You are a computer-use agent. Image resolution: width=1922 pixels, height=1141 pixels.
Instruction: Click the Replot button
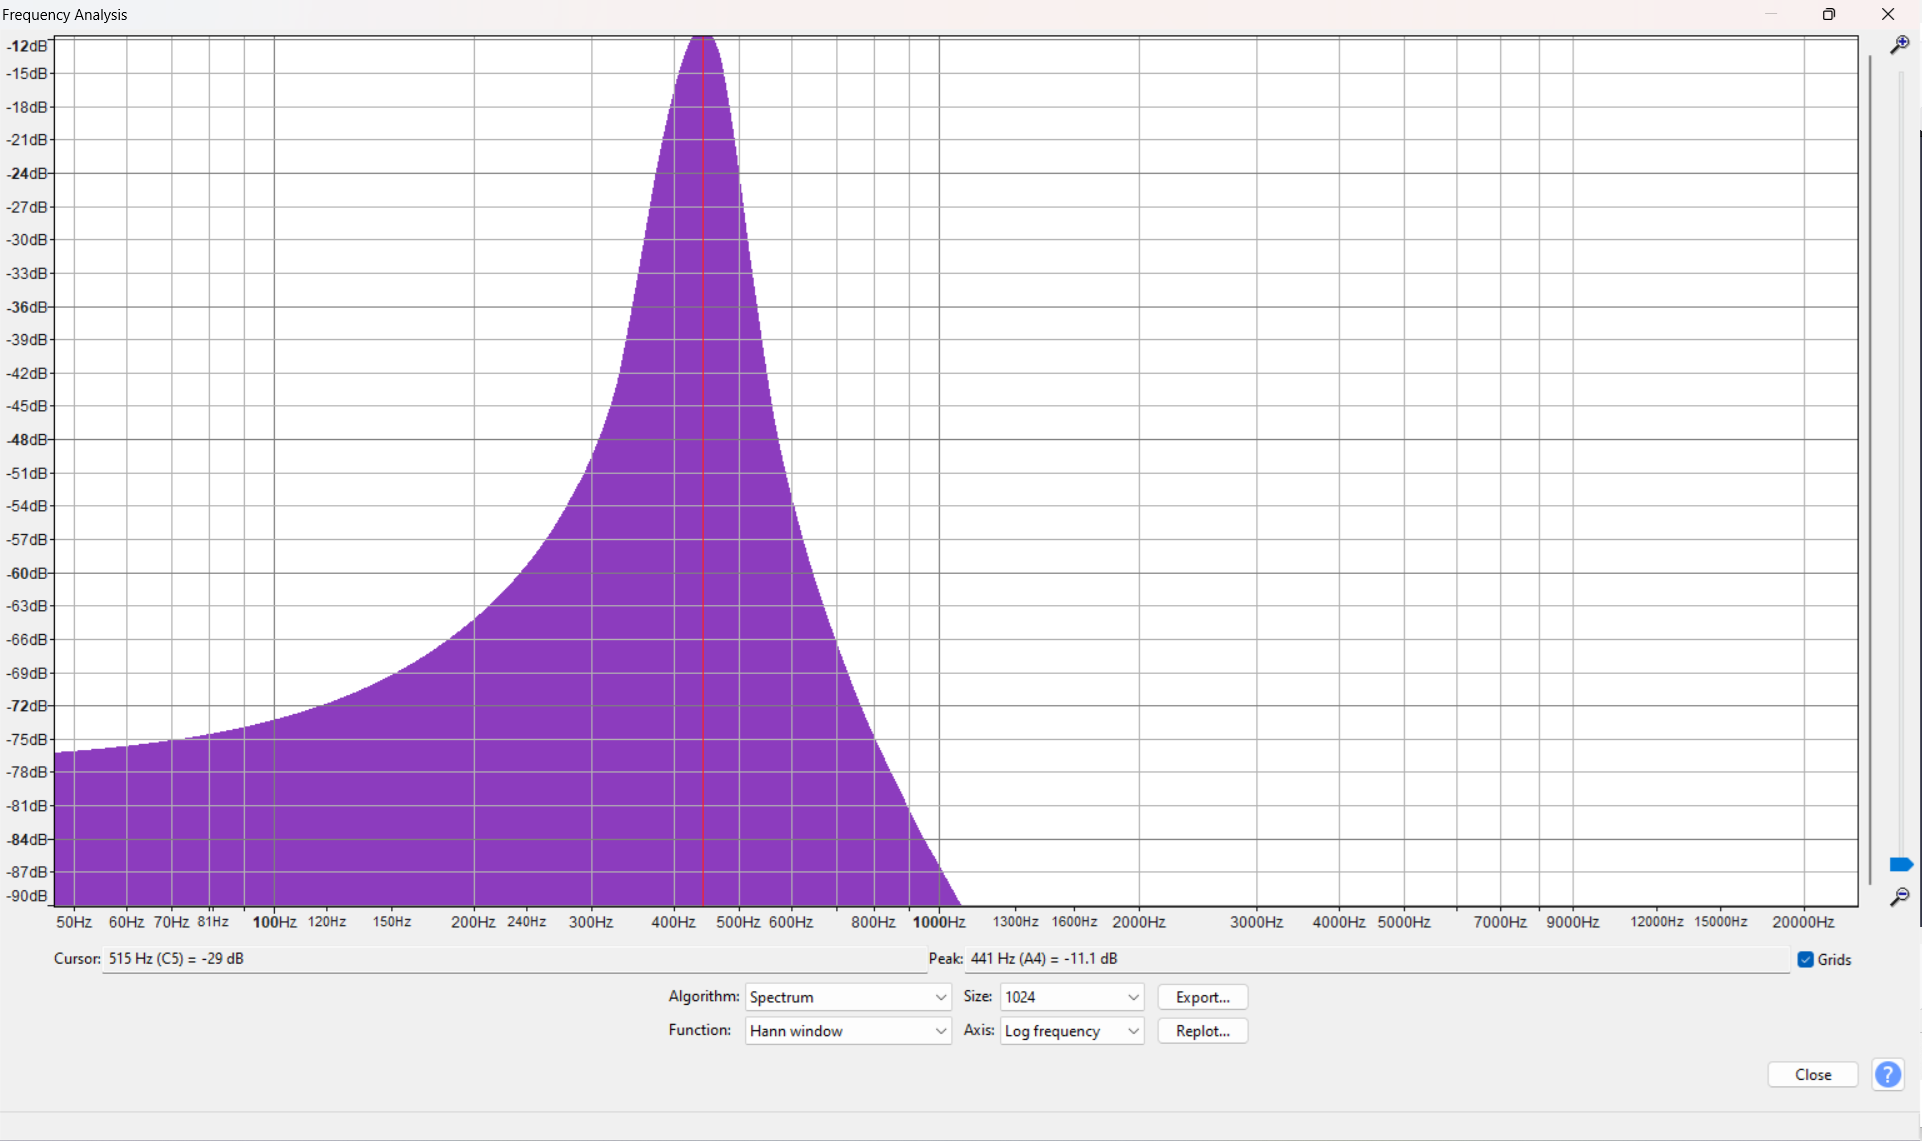click(x=1201, y=1030)
